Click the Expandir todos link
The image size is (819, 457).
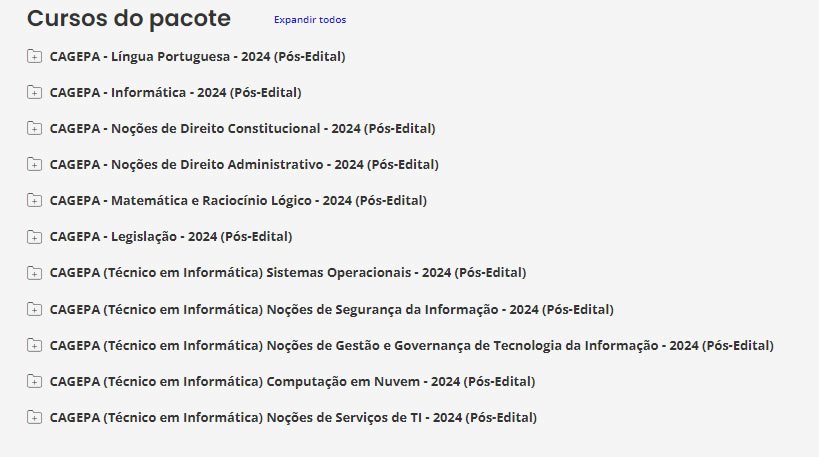click(x=310, y=20)
